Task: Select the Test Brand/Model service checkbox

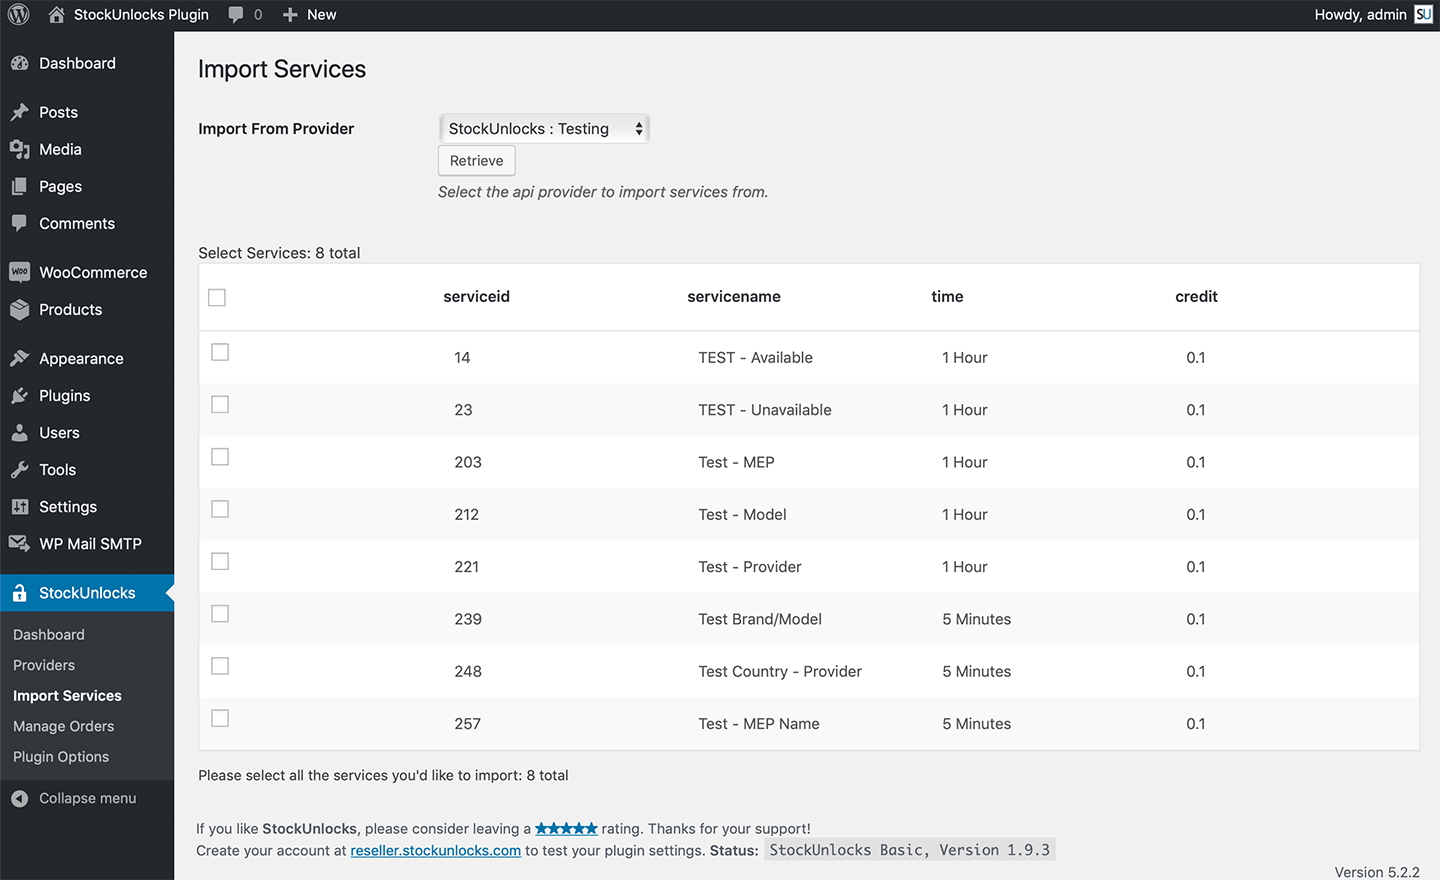Action: tap(220, 614)
